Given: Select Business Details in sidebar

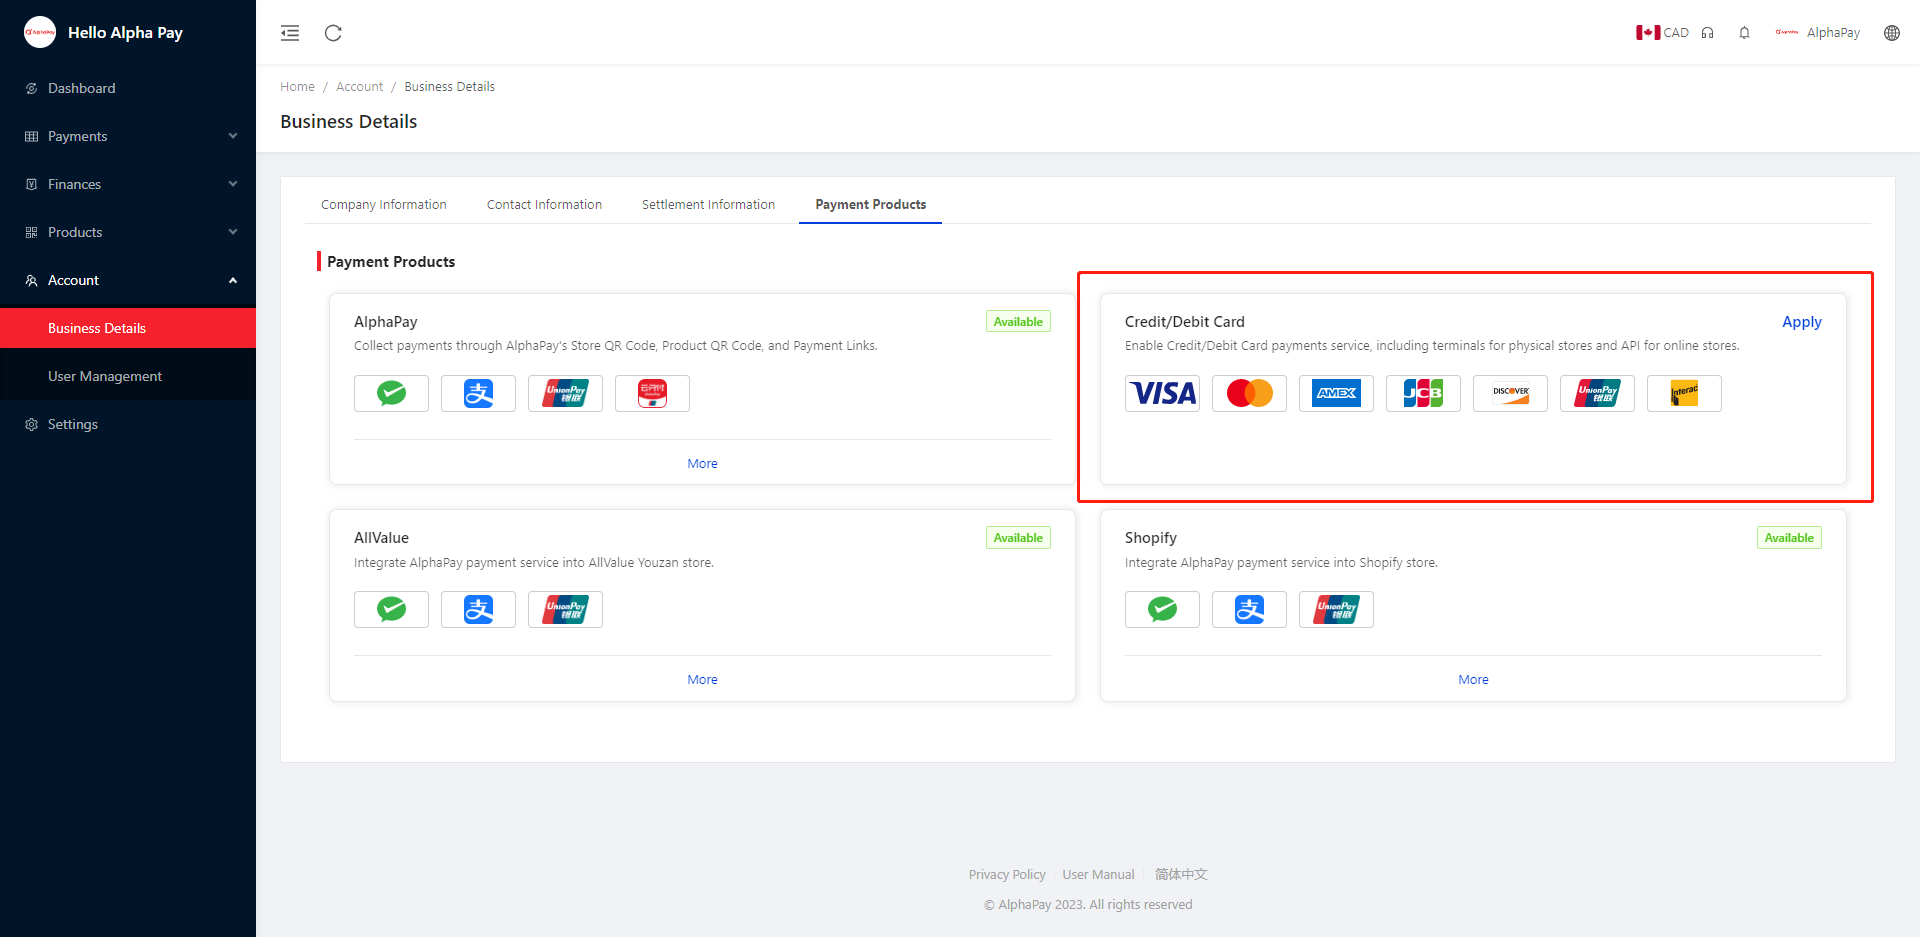Looking at the screenshot, I should coord(128,328).
